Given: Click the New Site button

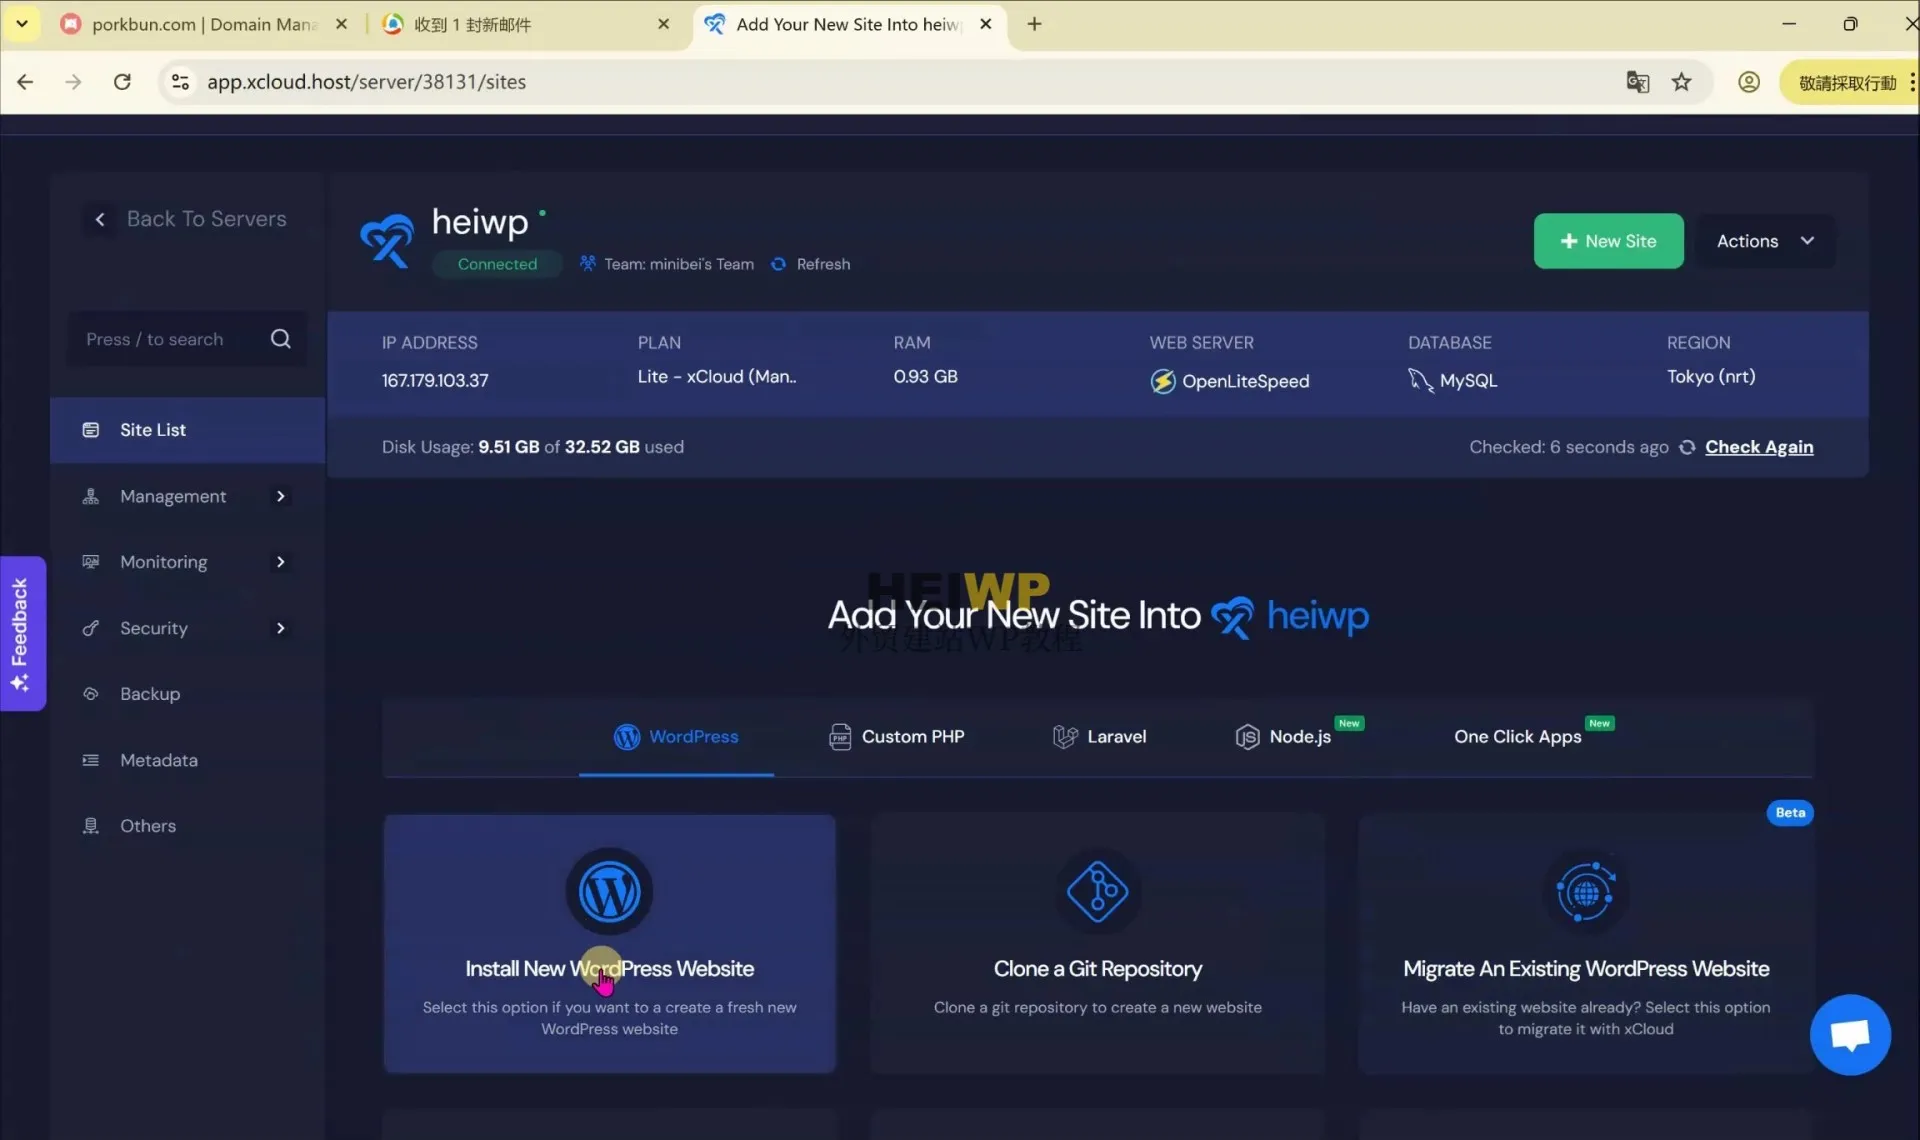Looking at the screenshot, I should pyautogui.click(x=1608, y=240).
